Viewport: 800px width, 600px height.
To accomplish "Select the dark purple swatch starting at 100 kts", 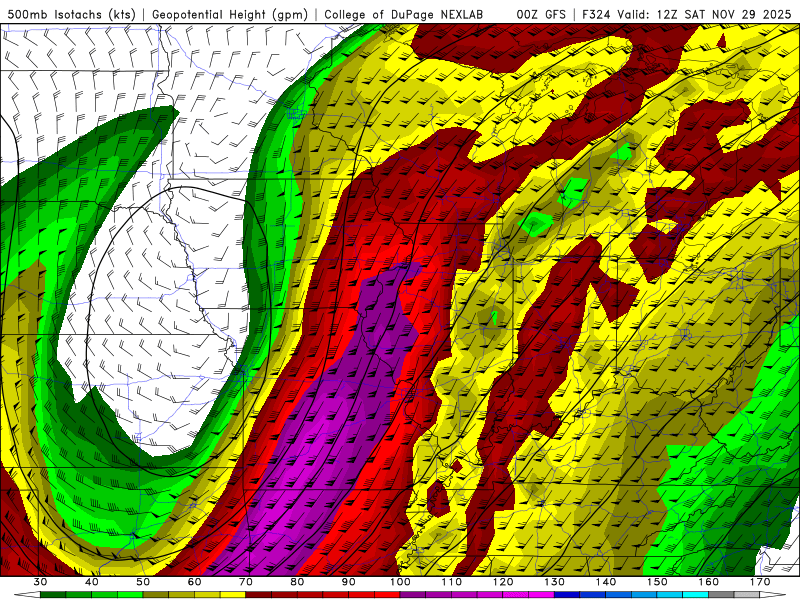I will 413,594.
